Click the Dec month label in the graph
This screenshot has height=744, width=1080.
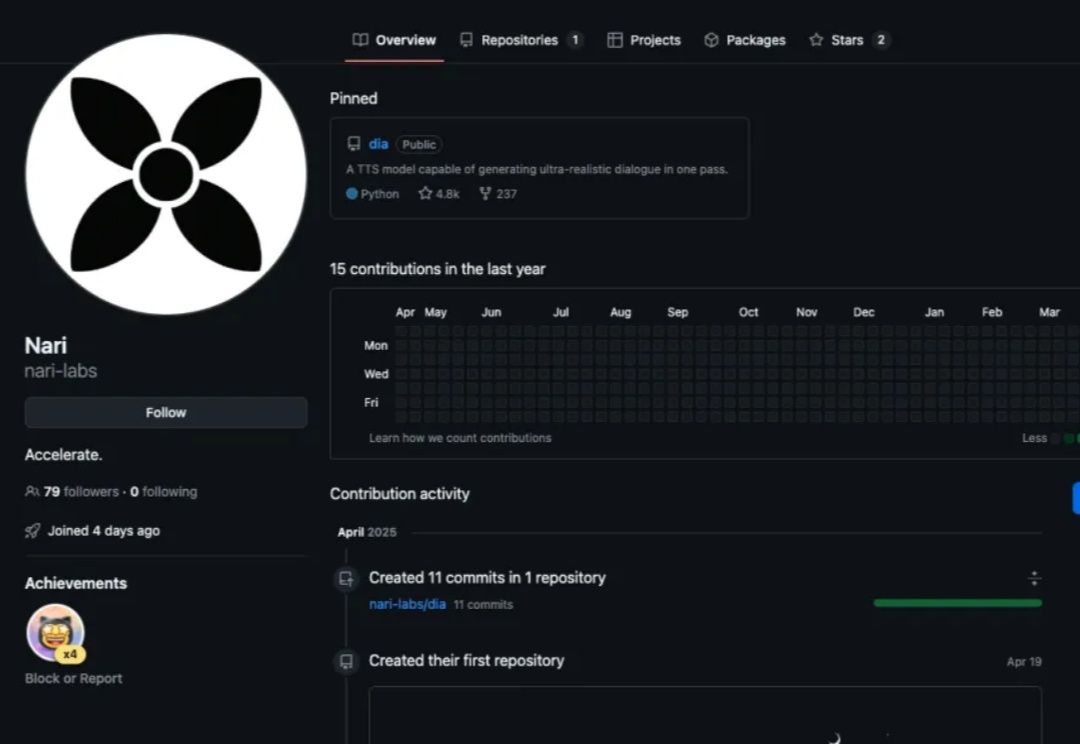pos(864,312)
